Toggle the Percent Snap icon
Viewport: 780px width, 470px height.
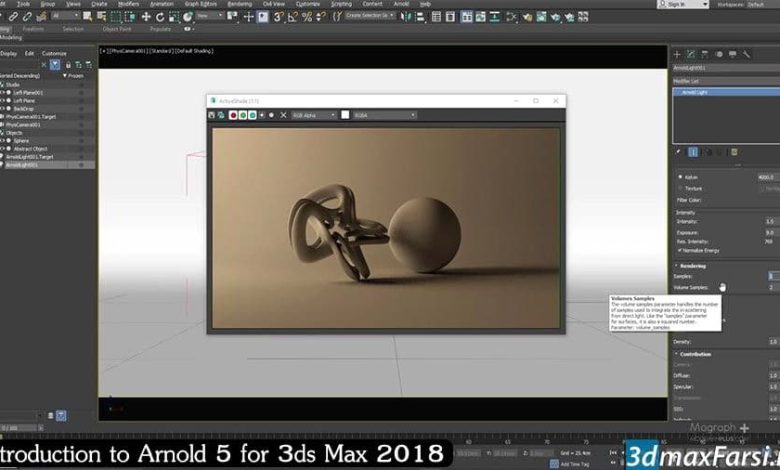[307, 16]
